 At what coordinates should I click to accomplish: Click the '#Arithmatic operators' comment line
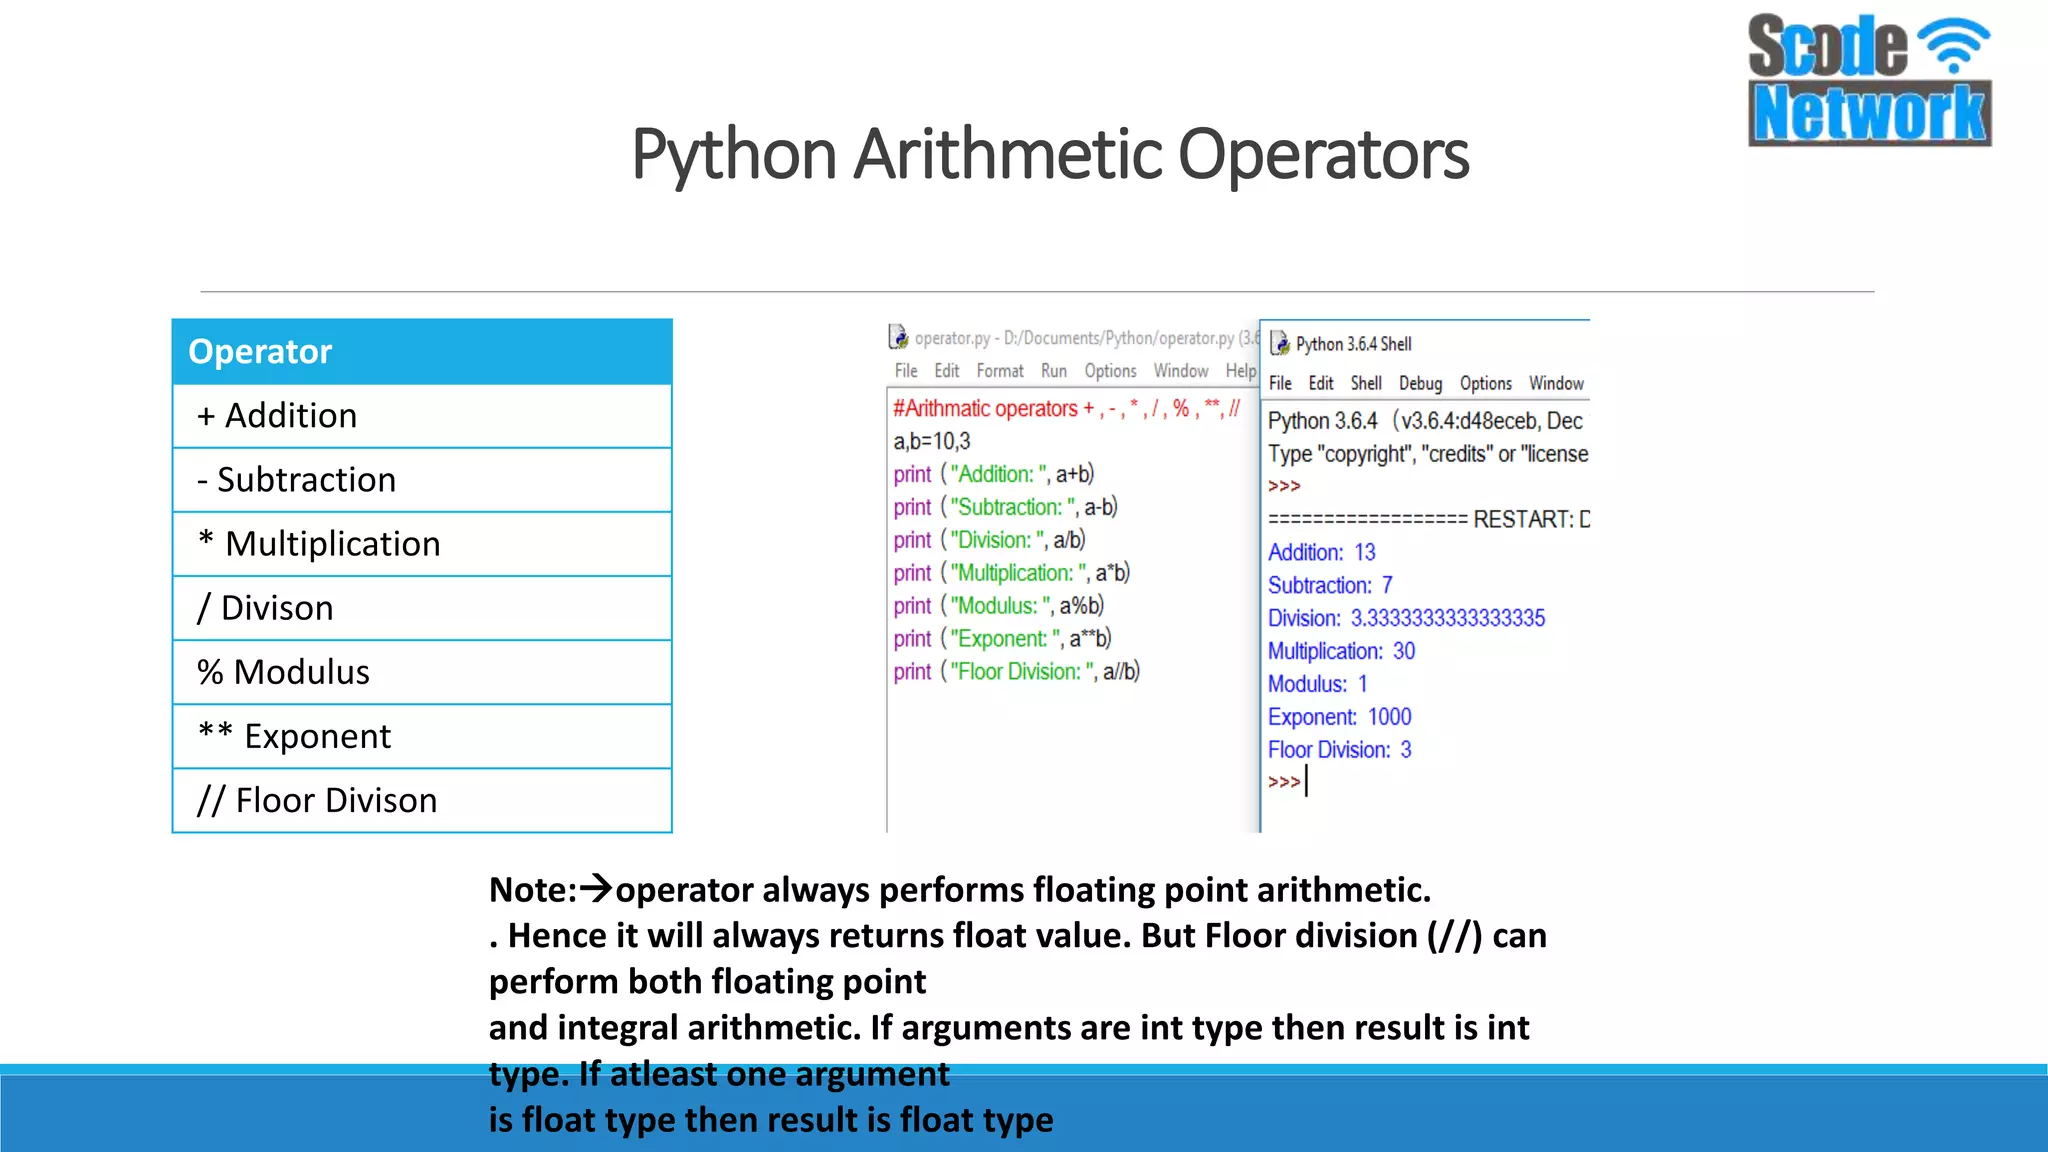point(1066,408)
